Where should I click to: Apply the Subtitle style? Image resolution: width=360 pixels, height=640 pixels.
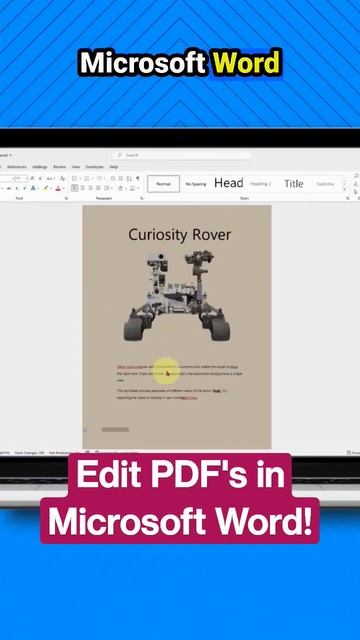pyautogui.click(x=325, y=184)
